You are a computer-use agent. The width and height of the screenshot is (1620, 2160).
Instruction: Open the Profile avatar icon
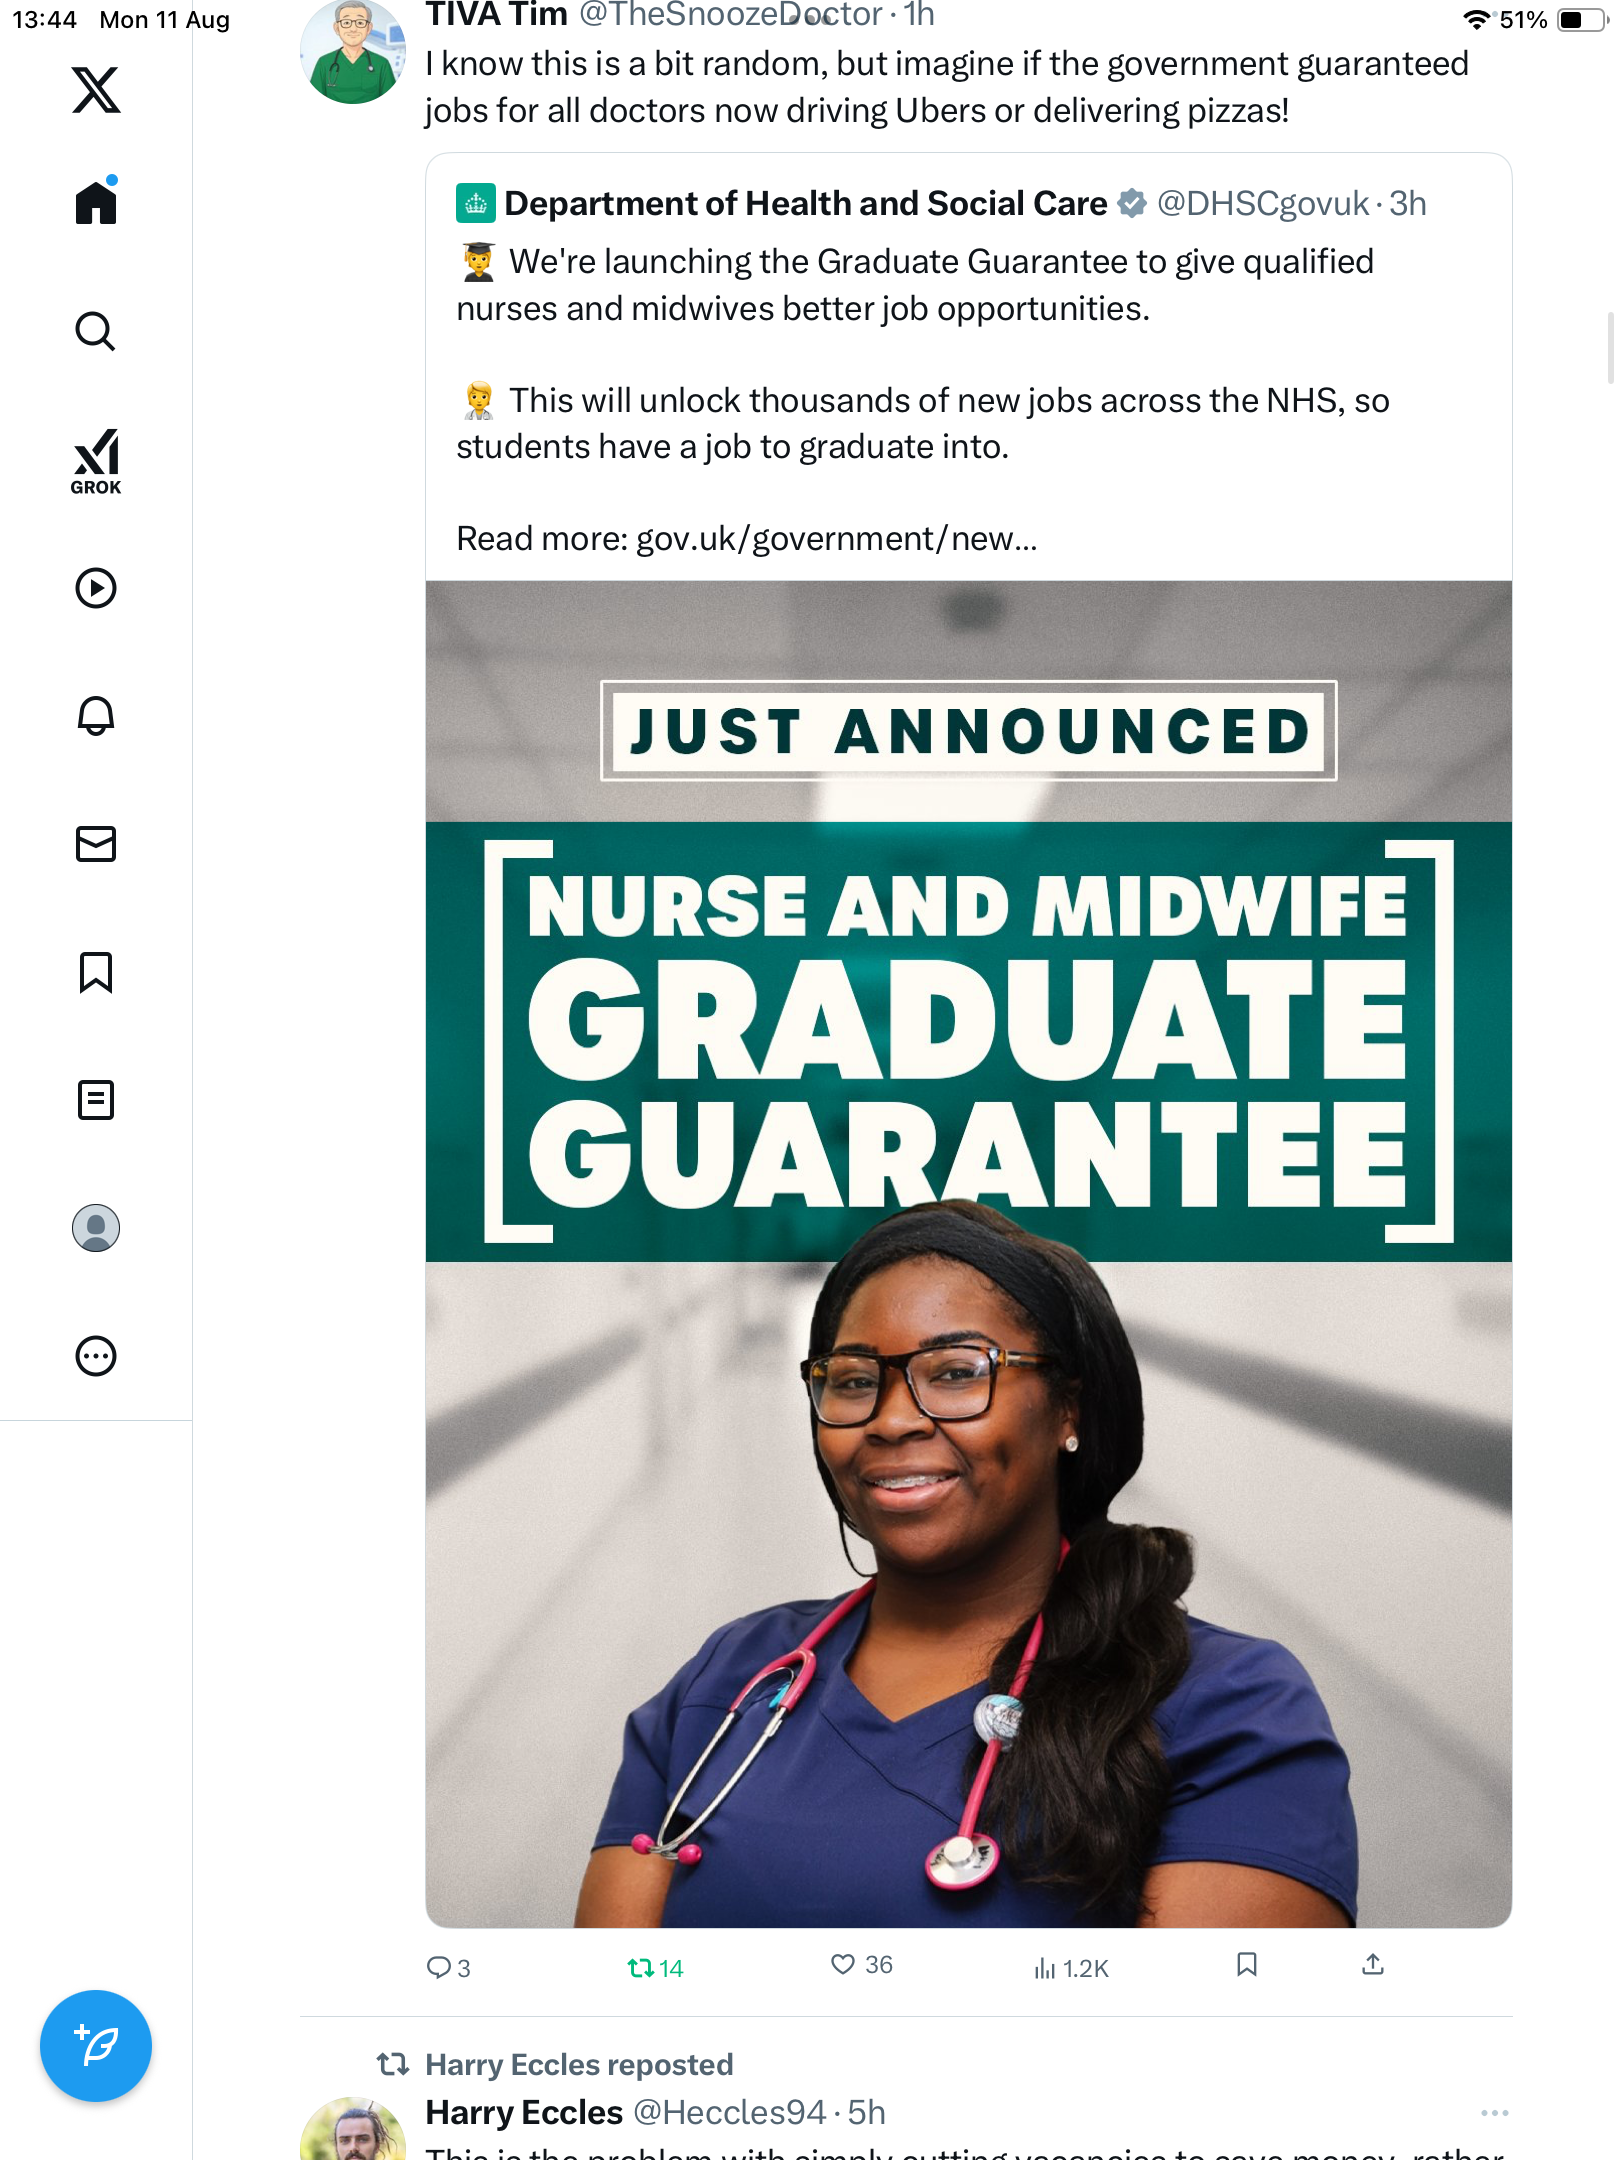pyautogui.click(x=96, y=1228)
